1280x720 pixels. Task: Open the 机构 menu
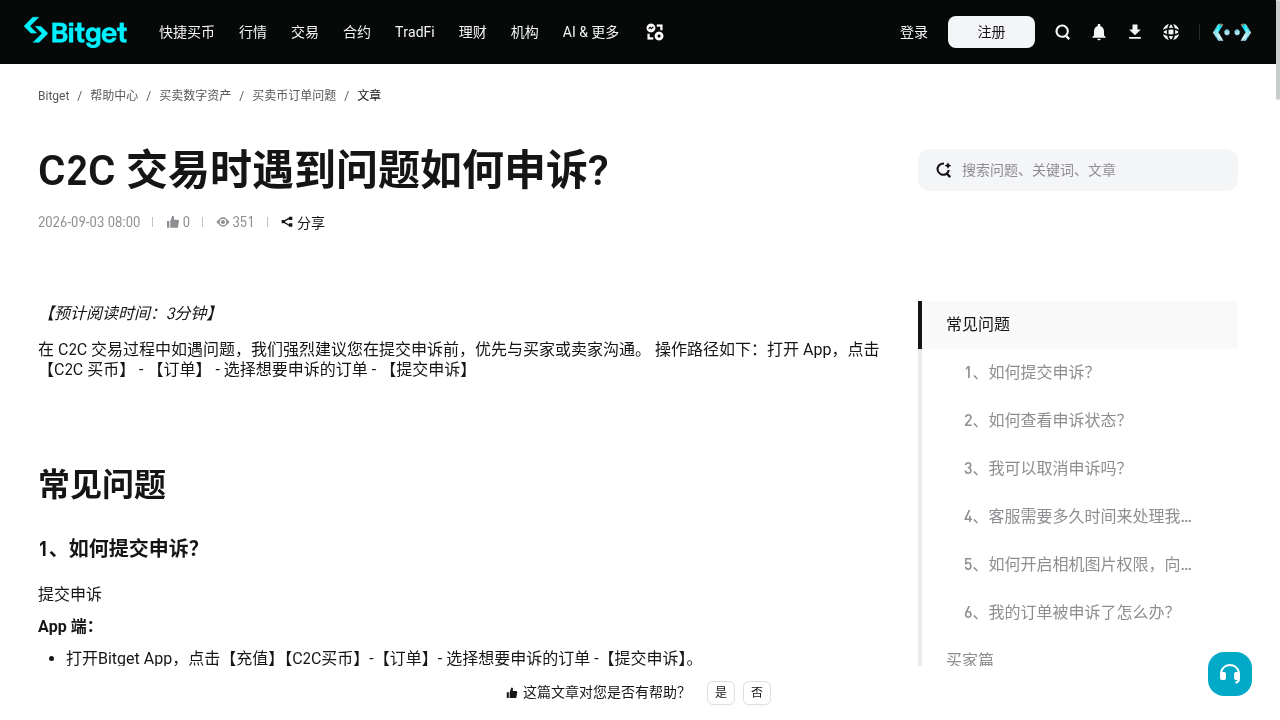[525, 32]
